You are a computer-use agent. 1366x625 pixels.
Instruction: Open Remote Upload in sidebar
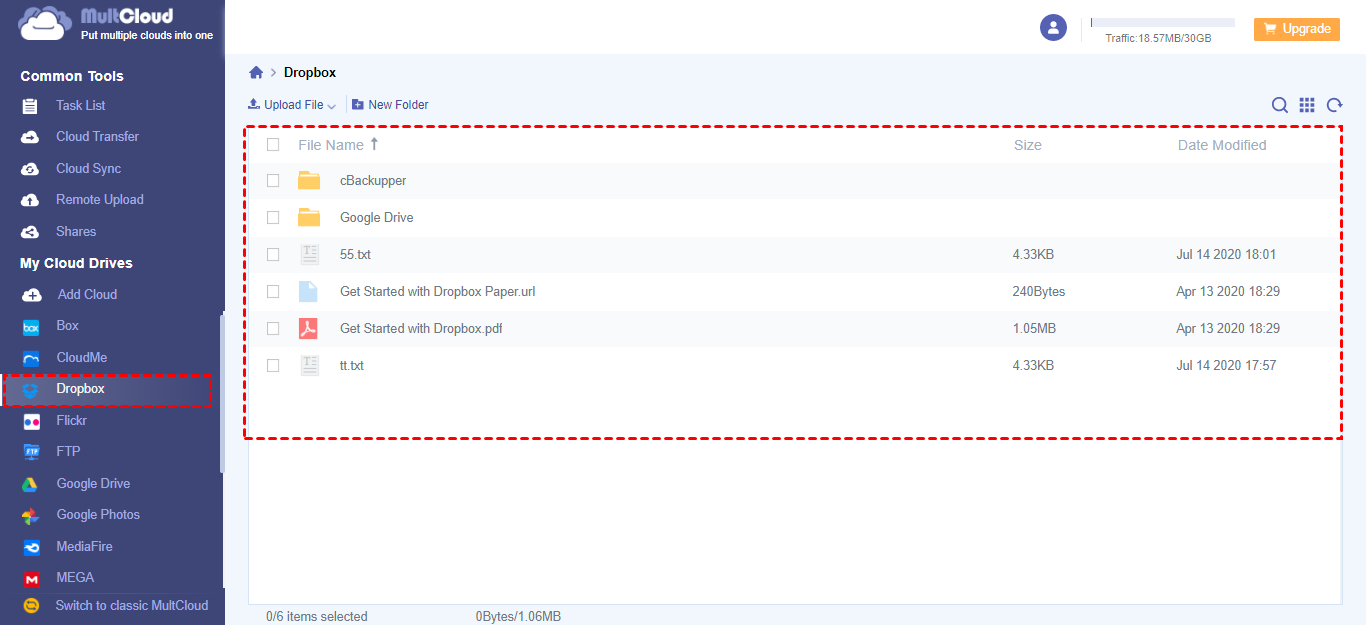(99, 200)
